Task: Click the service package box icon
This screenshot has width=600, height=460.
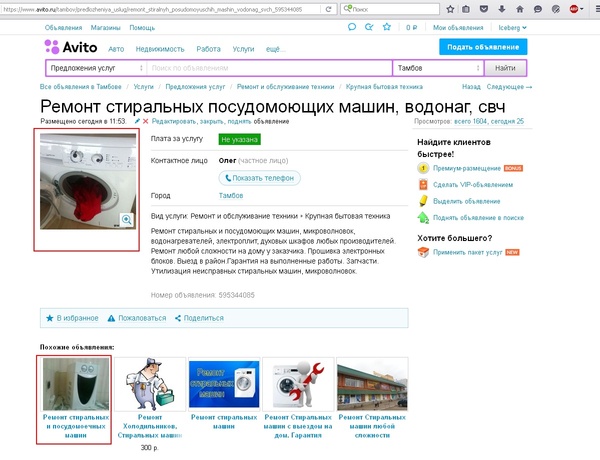Action: click(423, 252)
